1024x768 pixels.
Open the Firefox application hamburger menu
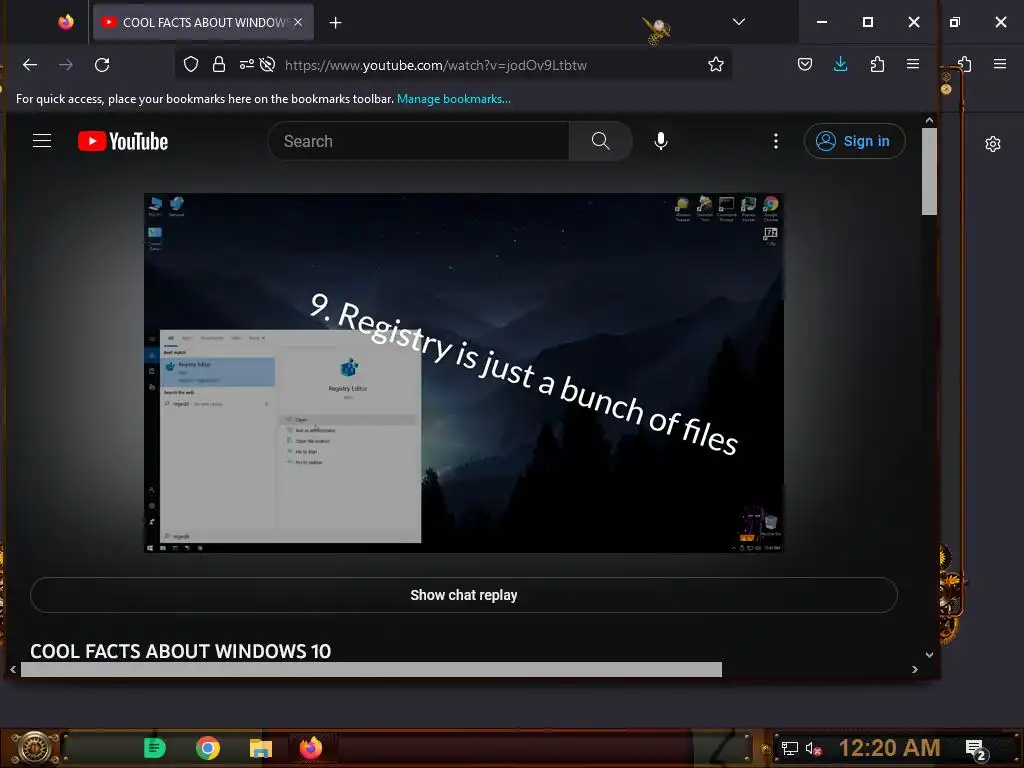coord(913,64)
